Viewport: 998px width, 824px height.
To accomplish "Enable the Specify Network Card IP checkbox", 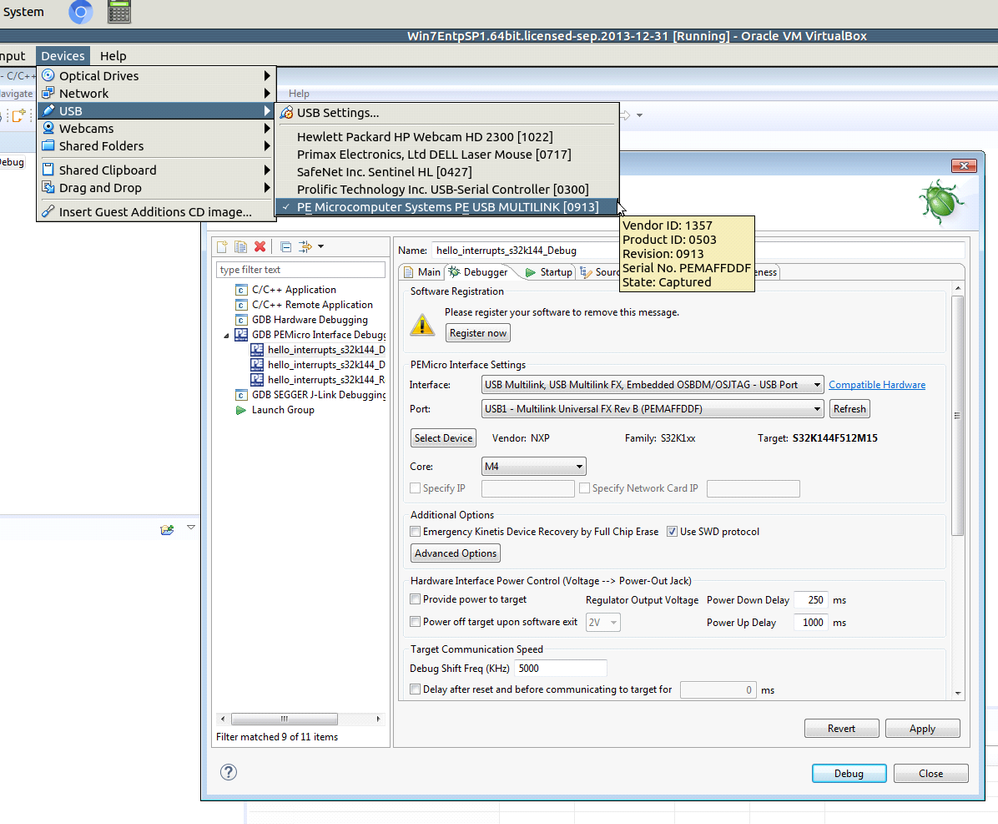I will [x=584, y=488].
